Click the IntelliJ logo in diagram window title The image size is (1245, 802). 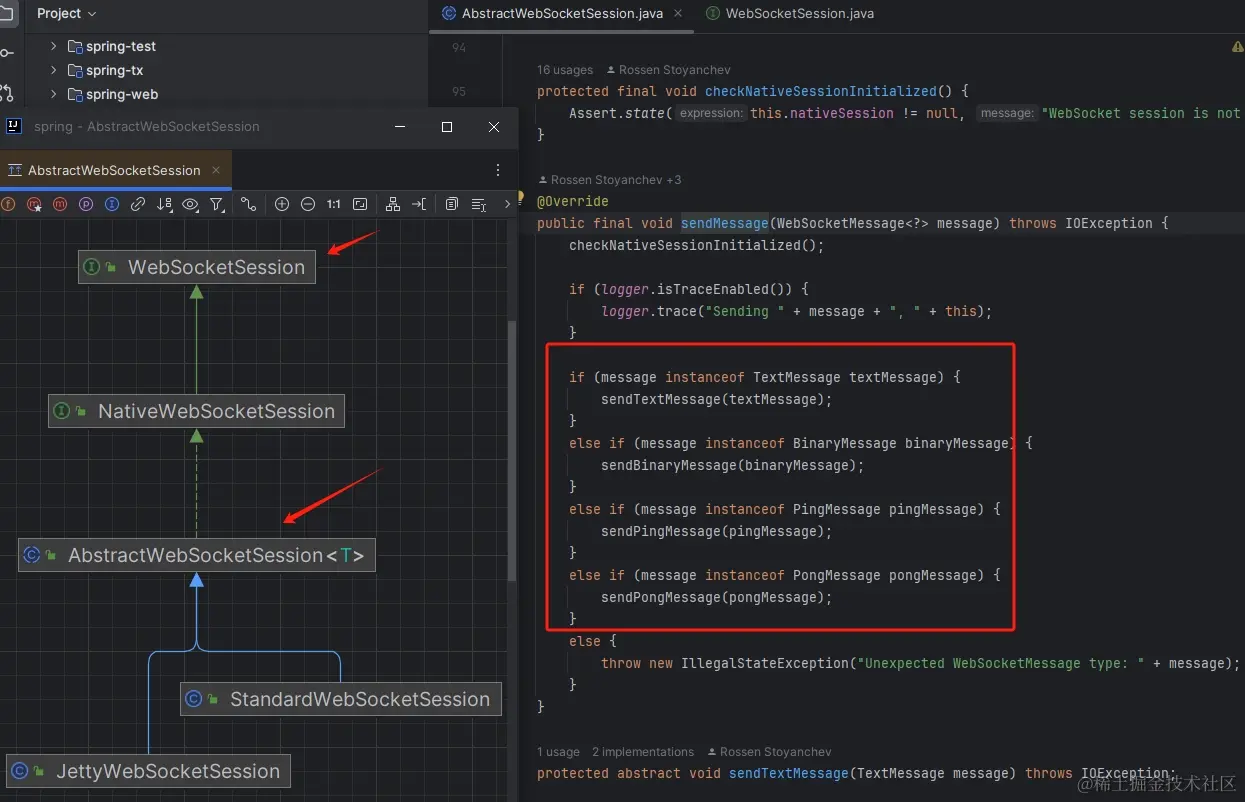pyautogui.click(x=14, y=126)
